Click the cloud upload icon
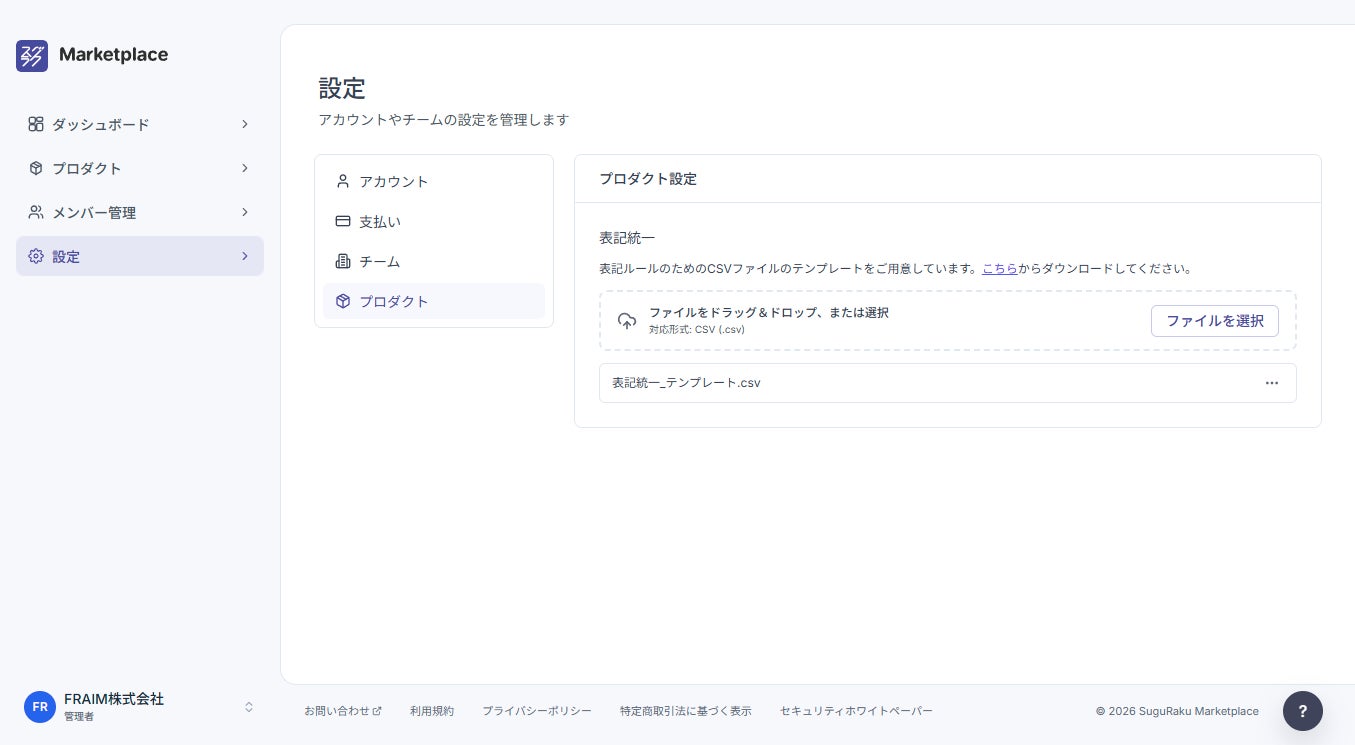This screenshot has width=1355, height=745. [627, 321]
